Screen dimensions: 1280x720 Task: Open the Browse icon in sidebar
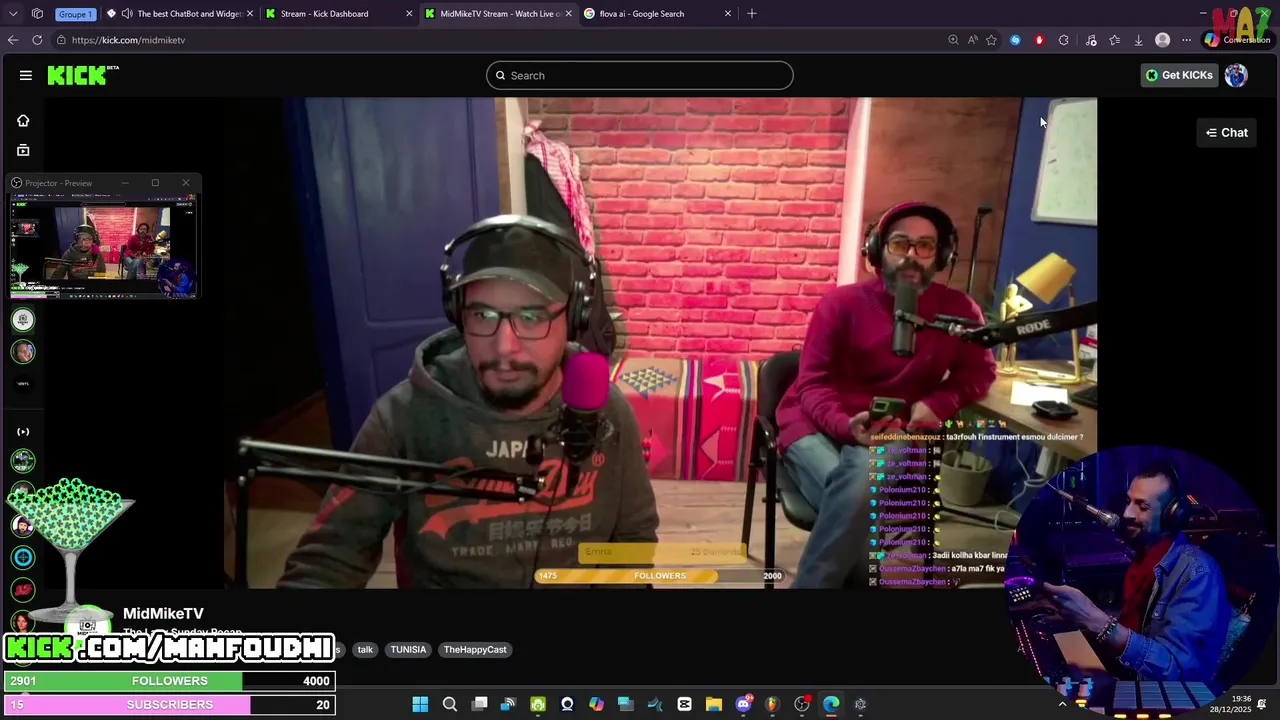pyautogui.click(x=23, y=150)
